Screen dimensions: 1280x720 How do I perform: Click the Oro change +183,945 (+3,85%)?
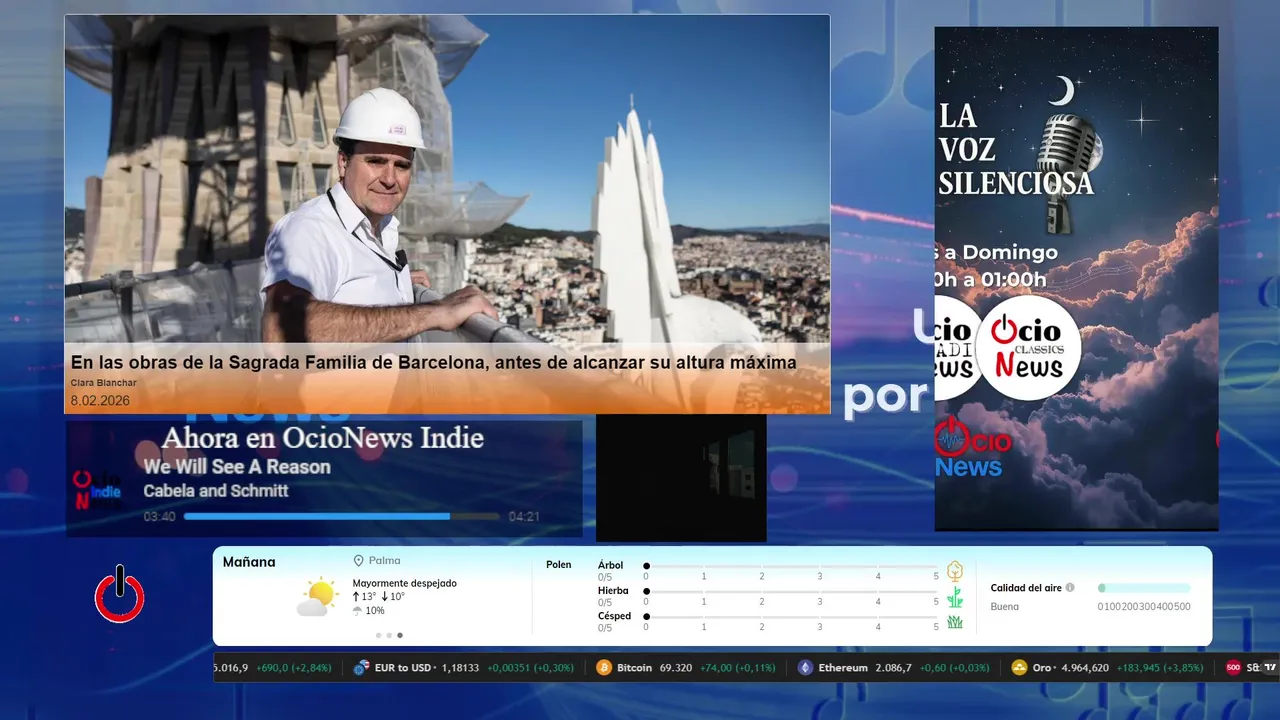coord(1159,667)
